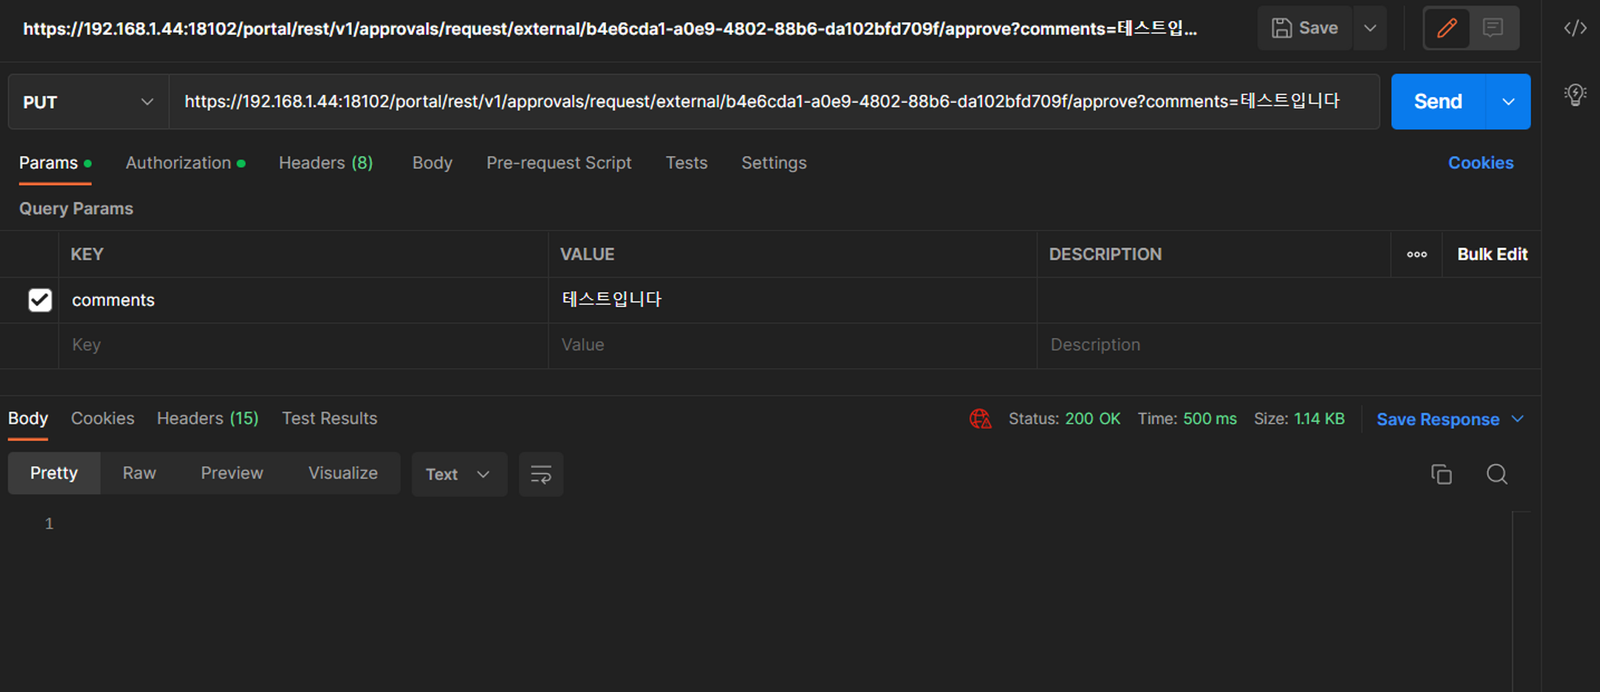The height and width of the screenshot is (692, 1600).
Task: Click the red globe network icon
Action: [980, 419]
